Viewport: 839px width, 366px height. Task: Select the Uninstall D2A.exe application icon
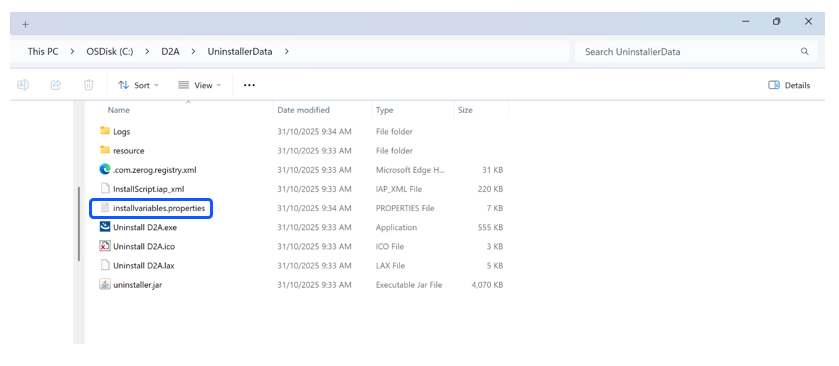click(x=105, y=227)
